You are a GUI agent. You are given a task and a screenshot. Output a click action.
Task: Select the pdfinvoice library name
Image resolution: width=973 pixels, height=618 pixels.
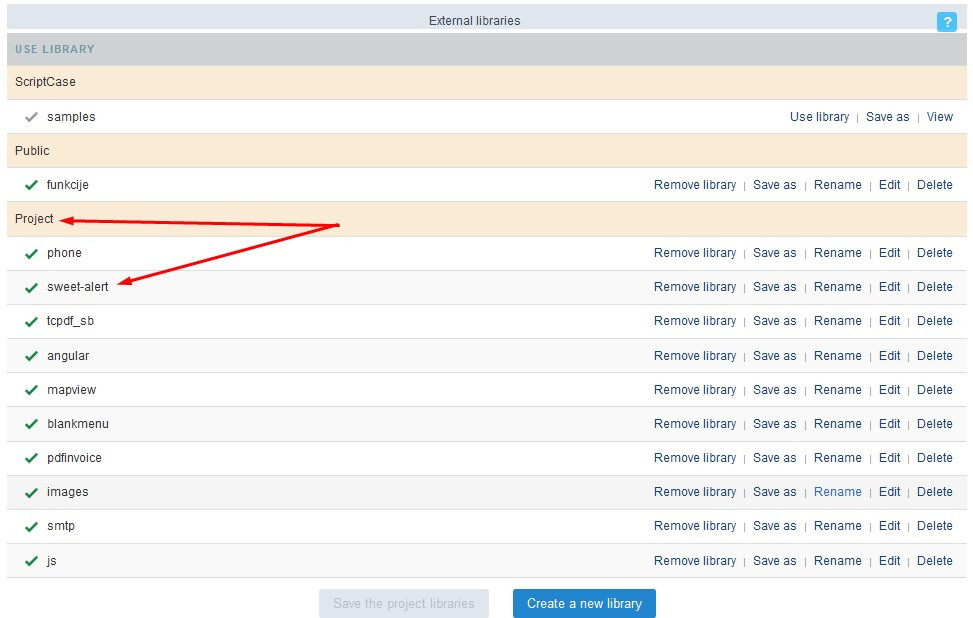[x=74, y=458]
